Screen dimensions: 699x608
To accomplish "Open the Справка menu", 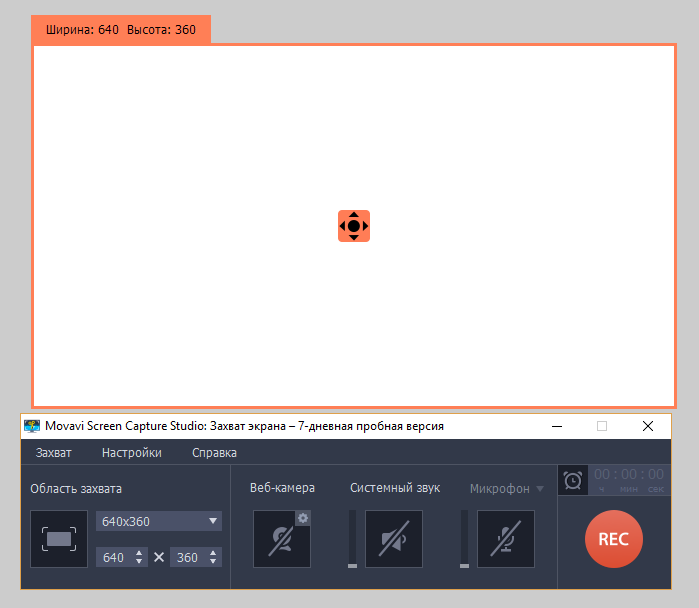I will (x=214, y=453).
